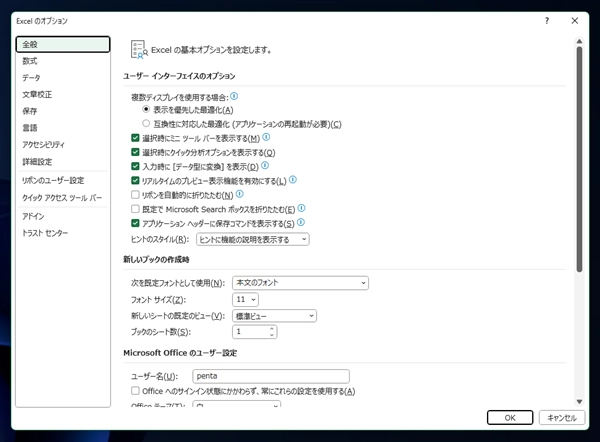Open 次を既定フォントとして使用 dropdown
600x442 pixels.
300,283
